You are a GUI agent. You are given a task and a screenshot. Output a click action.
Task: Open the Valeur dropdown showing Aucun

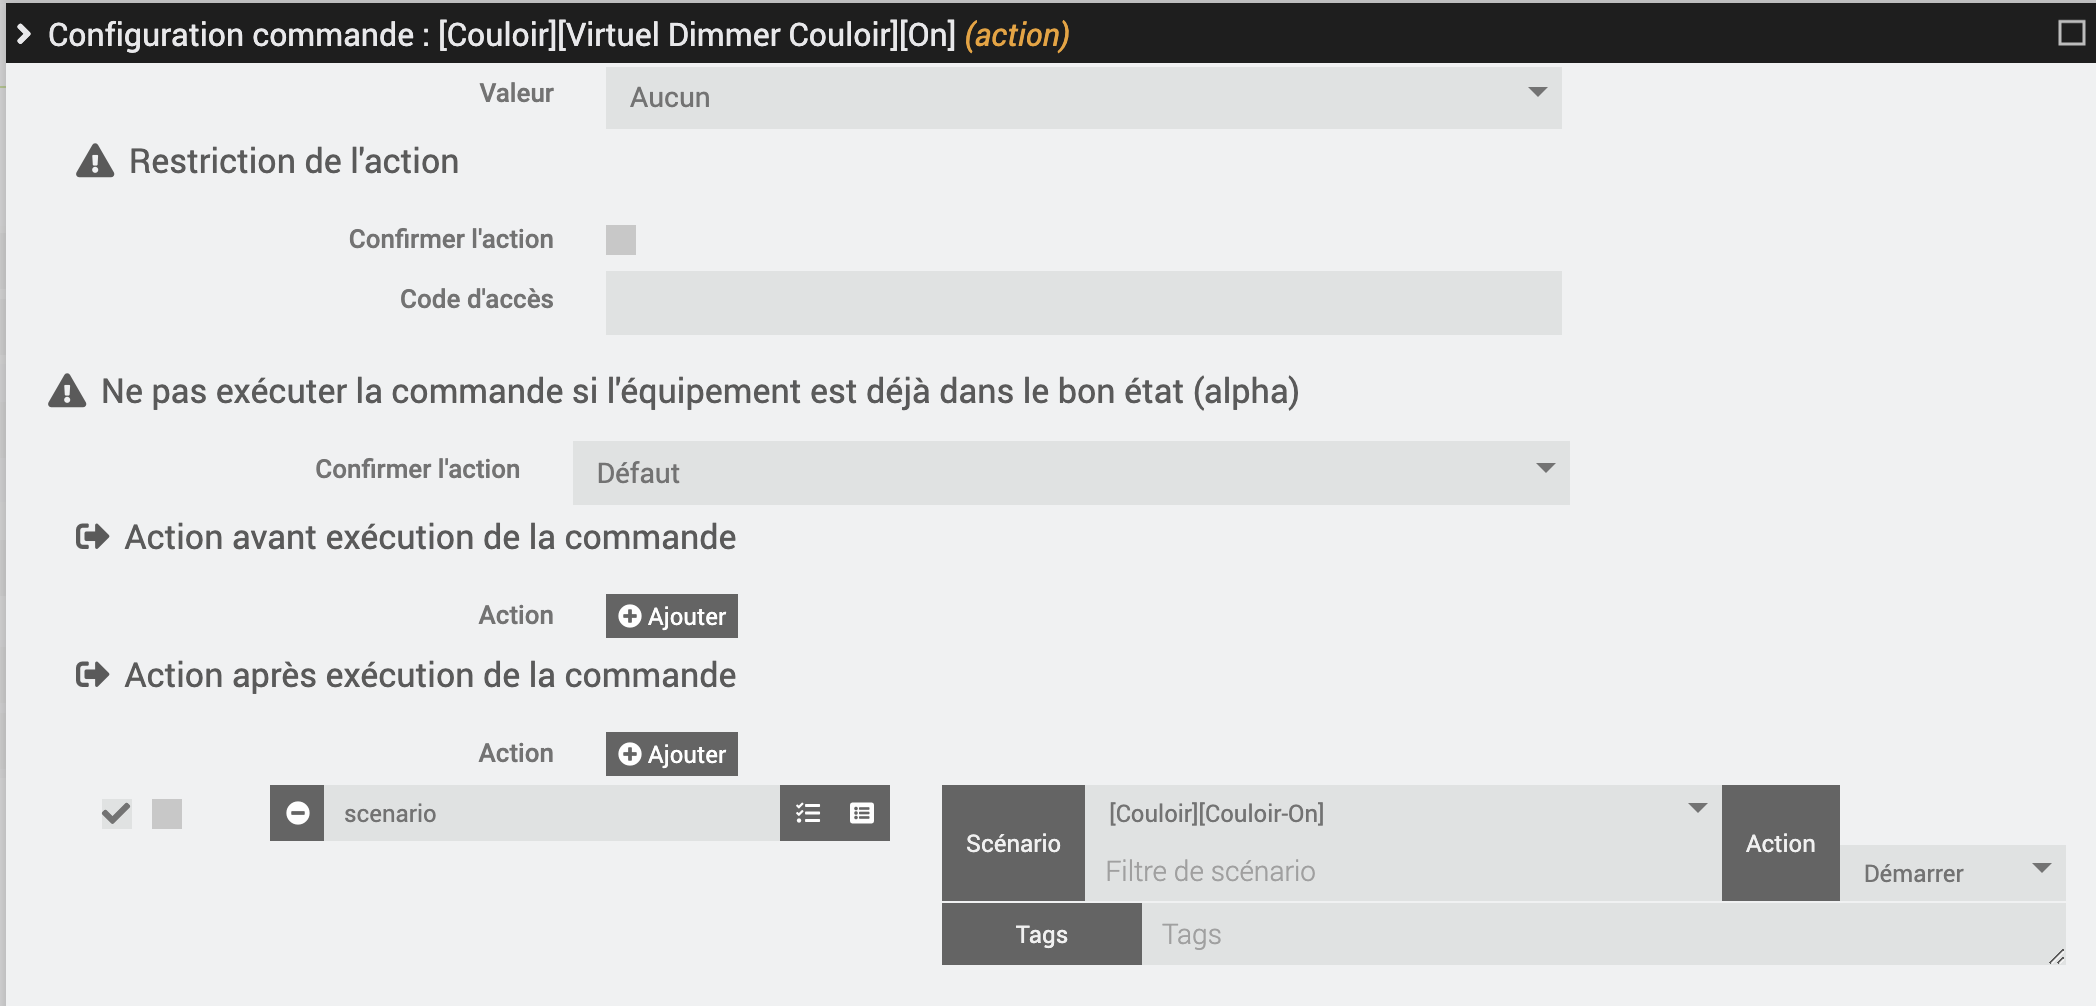pos(1083,97)
